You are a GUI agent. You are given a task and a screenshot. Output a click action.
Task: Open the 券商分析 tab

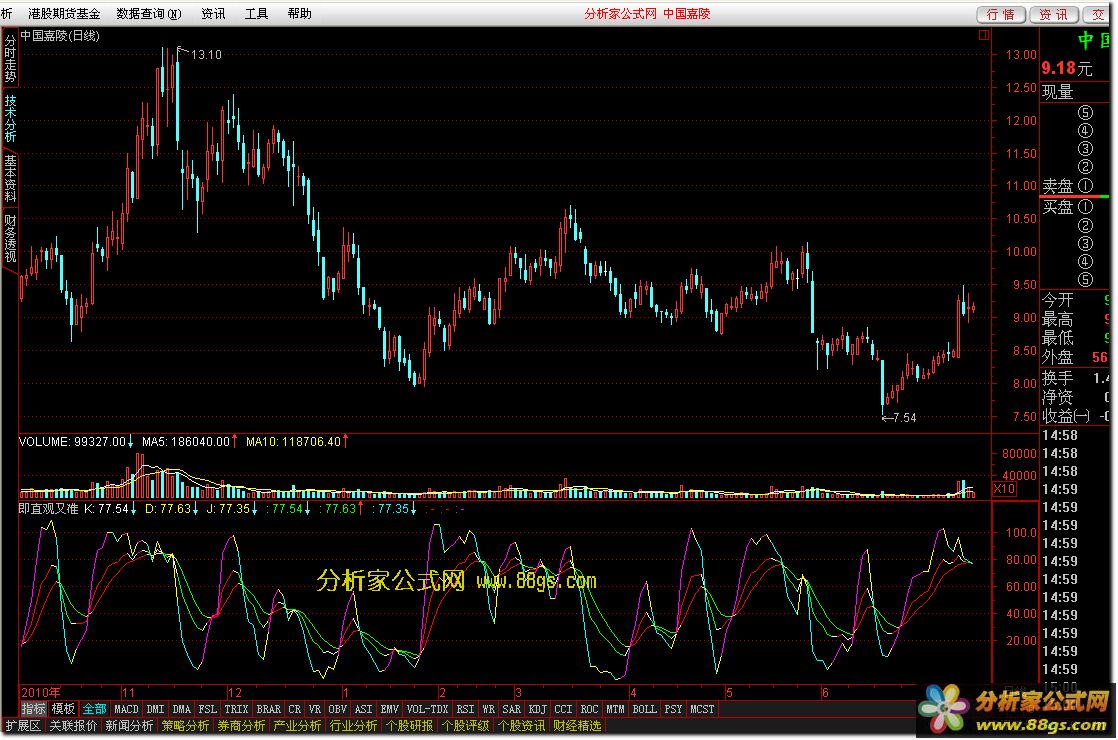[x=241, y=726]
